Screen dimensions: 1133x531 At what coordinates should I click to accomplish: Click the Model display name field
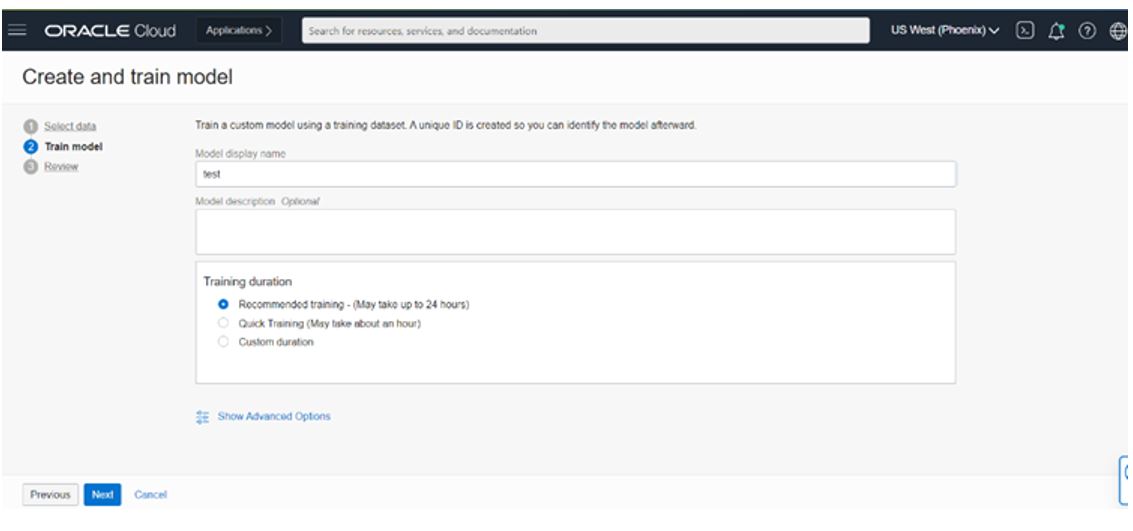coord(576,174)
